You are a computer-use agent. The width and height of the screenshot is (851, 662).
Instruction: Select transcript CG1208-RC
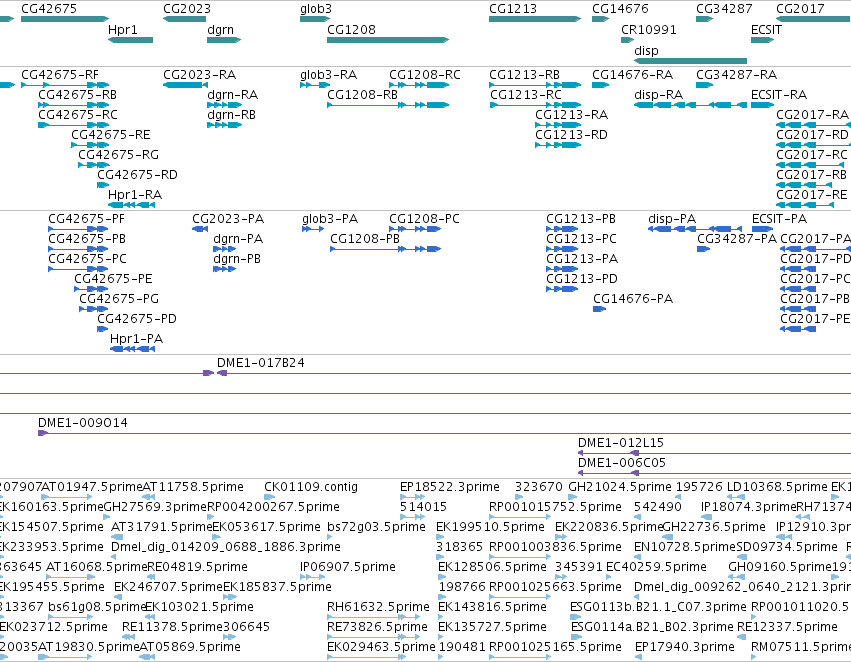(x=419, y=85)
